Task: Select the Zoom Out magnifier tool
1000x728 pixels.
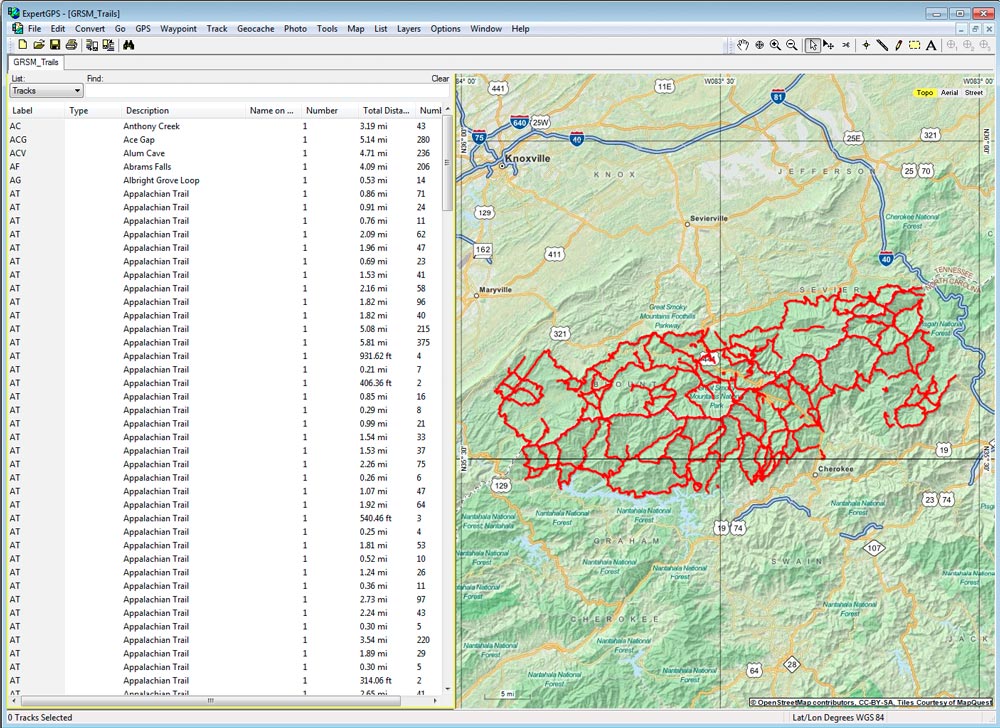Action: tap(791, 45)
